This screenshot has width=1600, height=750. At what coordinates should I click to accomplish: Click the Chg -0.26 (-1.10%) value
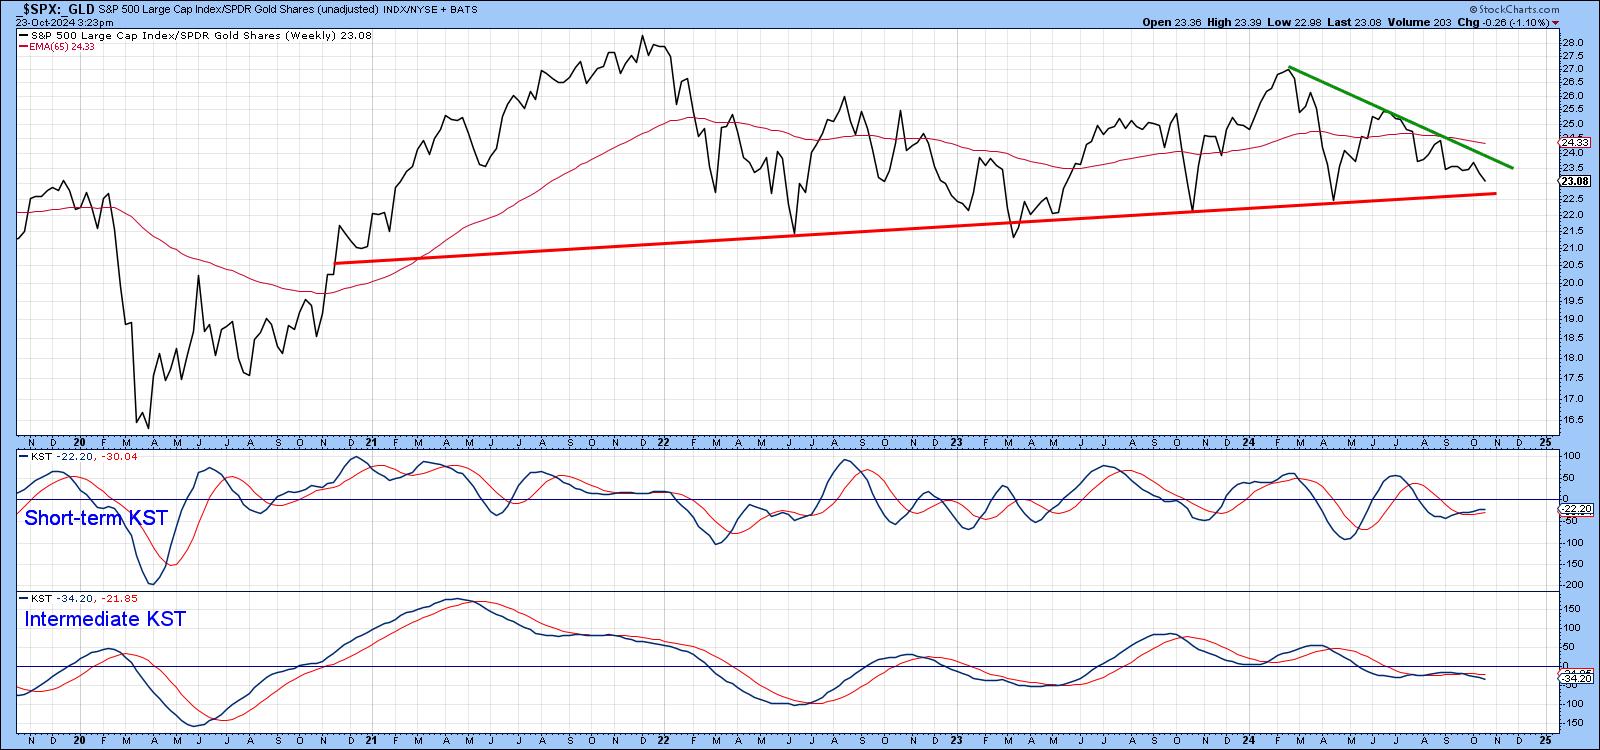click(x=1504, y=22)
